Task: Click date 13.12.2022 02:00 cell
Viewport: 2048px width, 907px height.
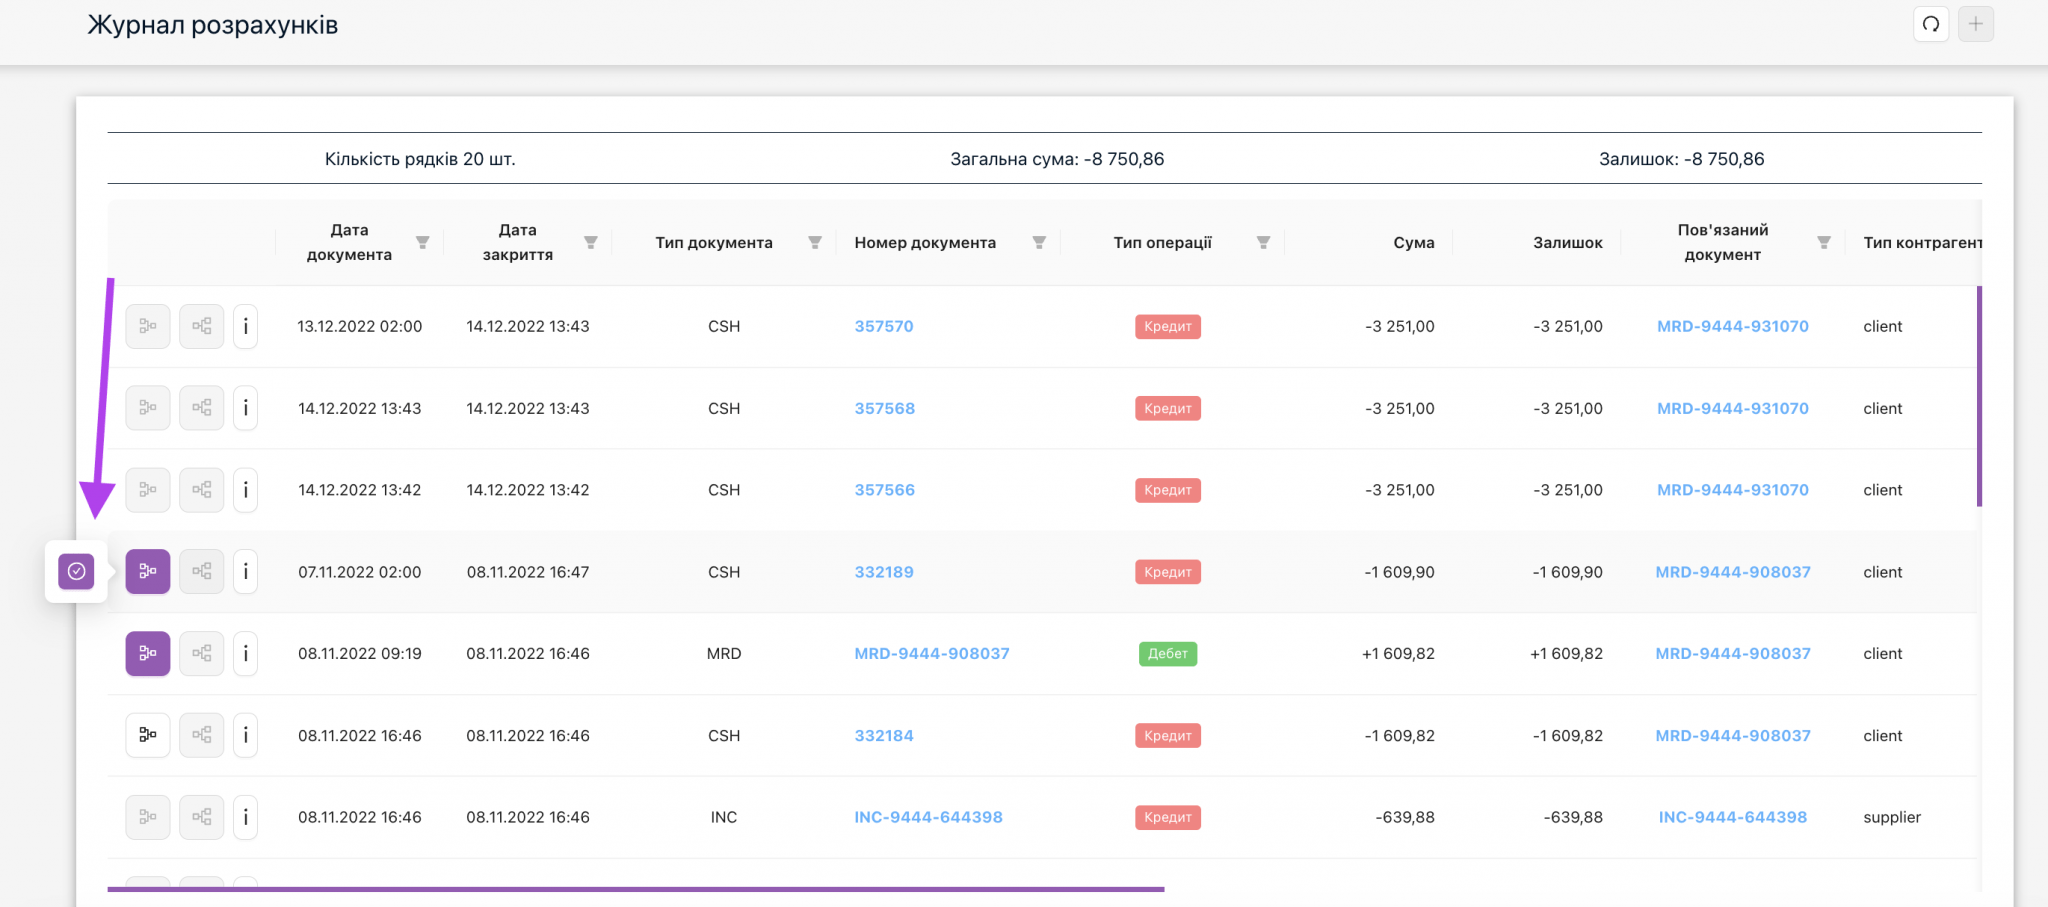Action: [x=360, y=326]
